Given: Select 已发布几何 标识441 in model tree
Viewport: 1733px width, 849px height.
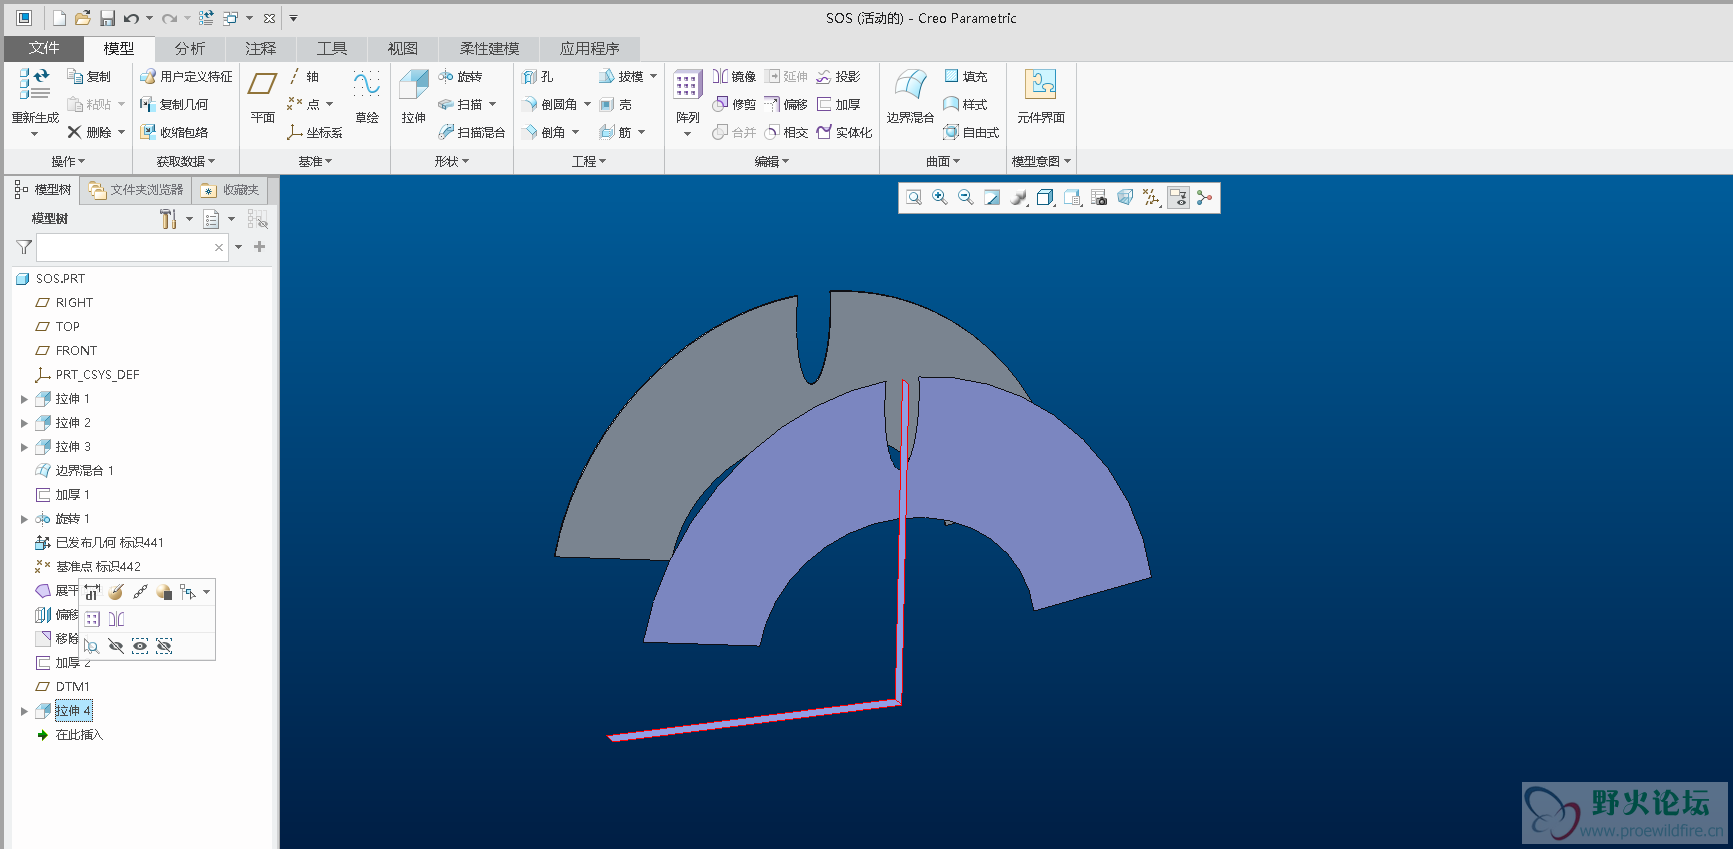Looking at the screenshot, I should pyautogui.click(x=109, y=543).
